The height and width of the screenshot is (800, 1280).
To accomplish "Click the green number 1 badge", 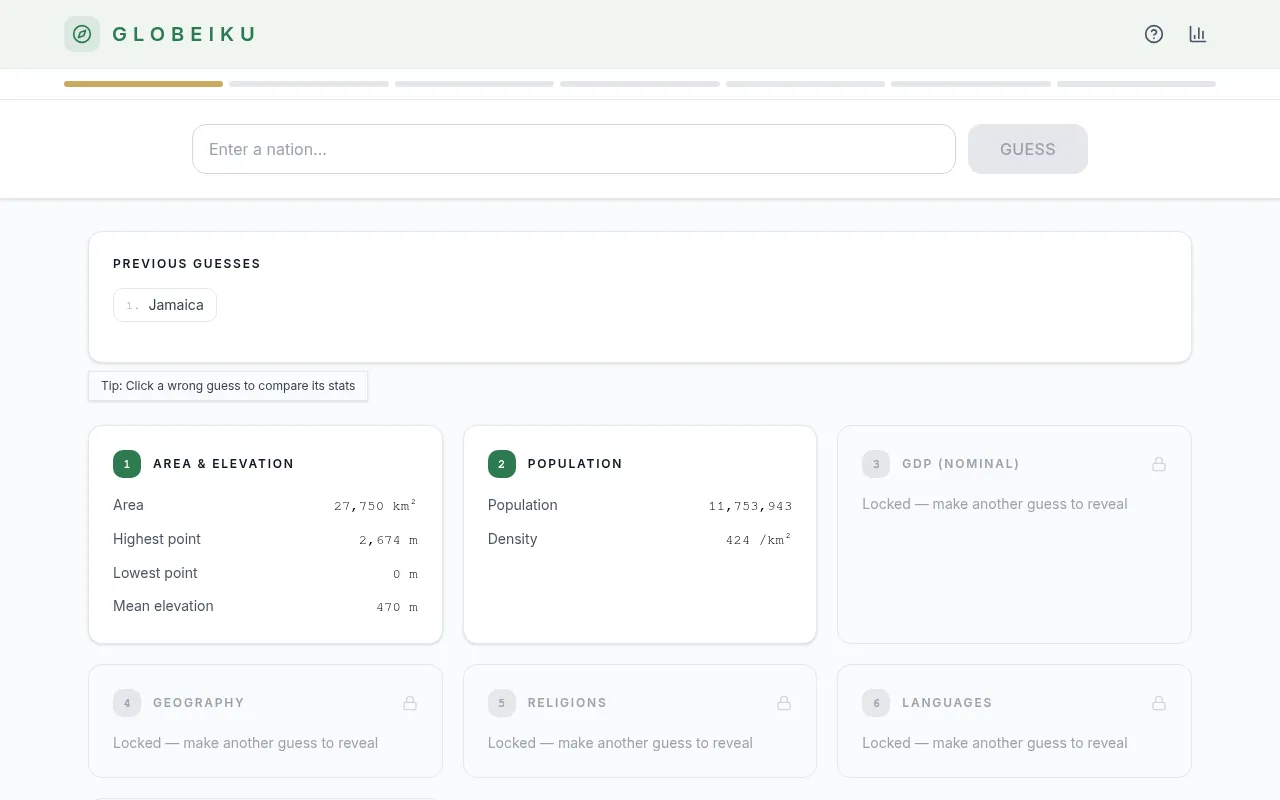I will 127,464.
